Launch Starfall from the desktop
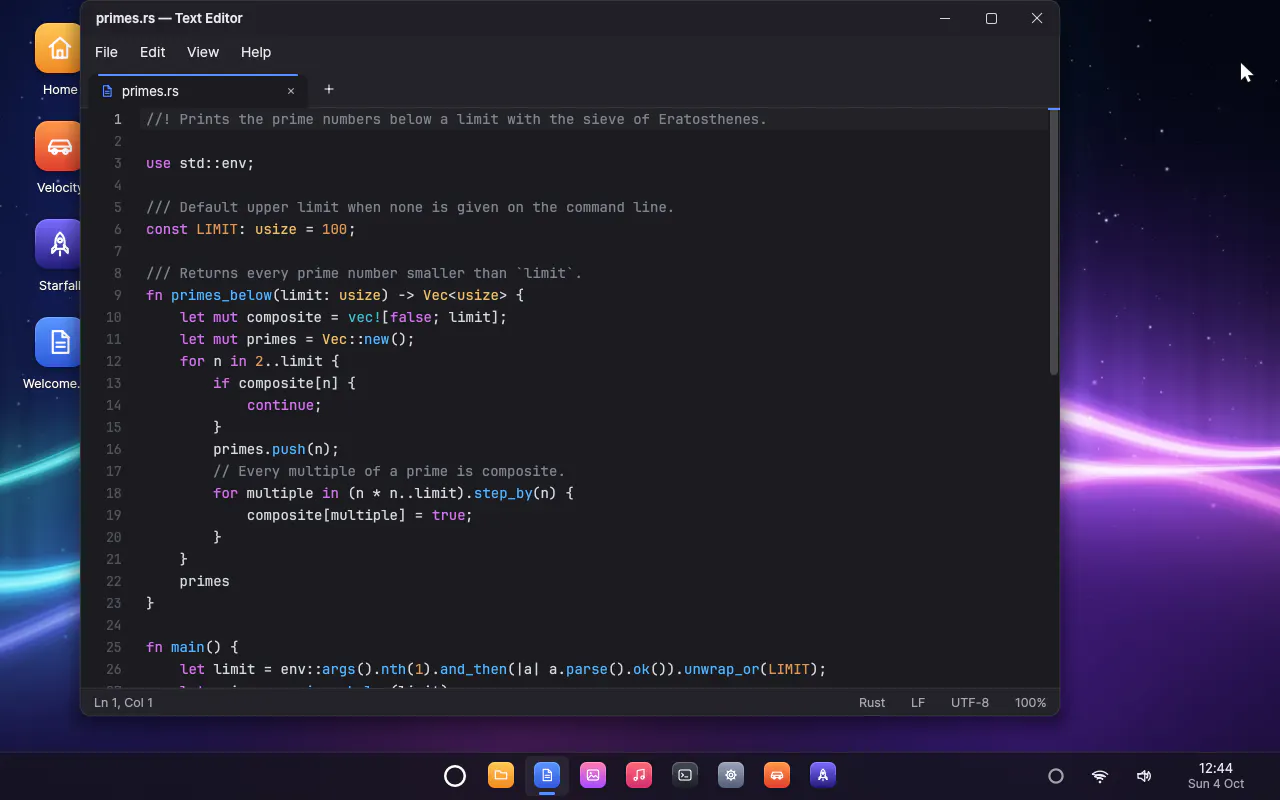The image size is (1280, 800). (x=60, y=256)
